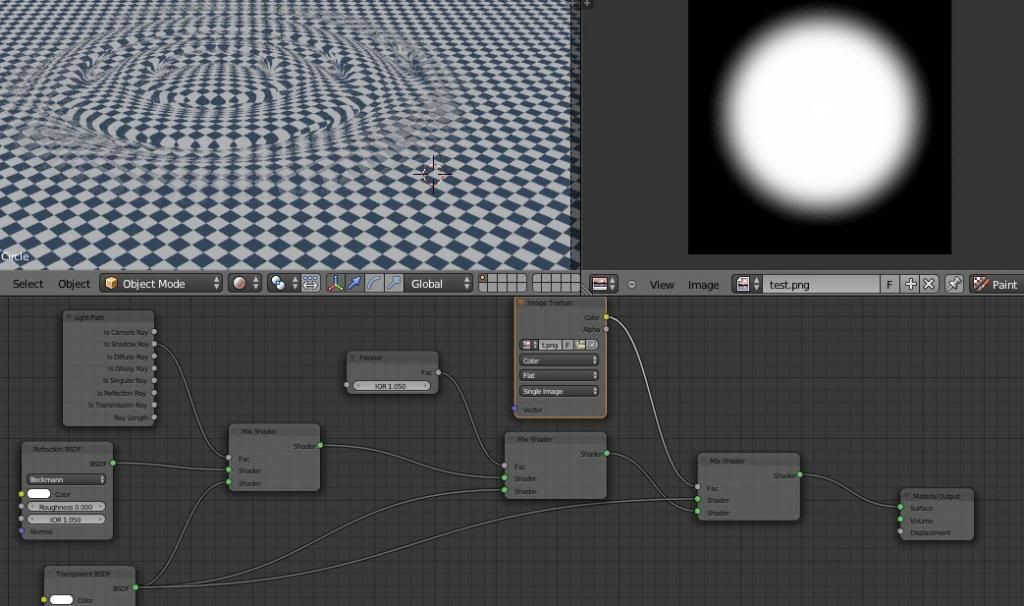Select the viewport shading sphere icon
The image size is (1024, 606).
[241, 284]
